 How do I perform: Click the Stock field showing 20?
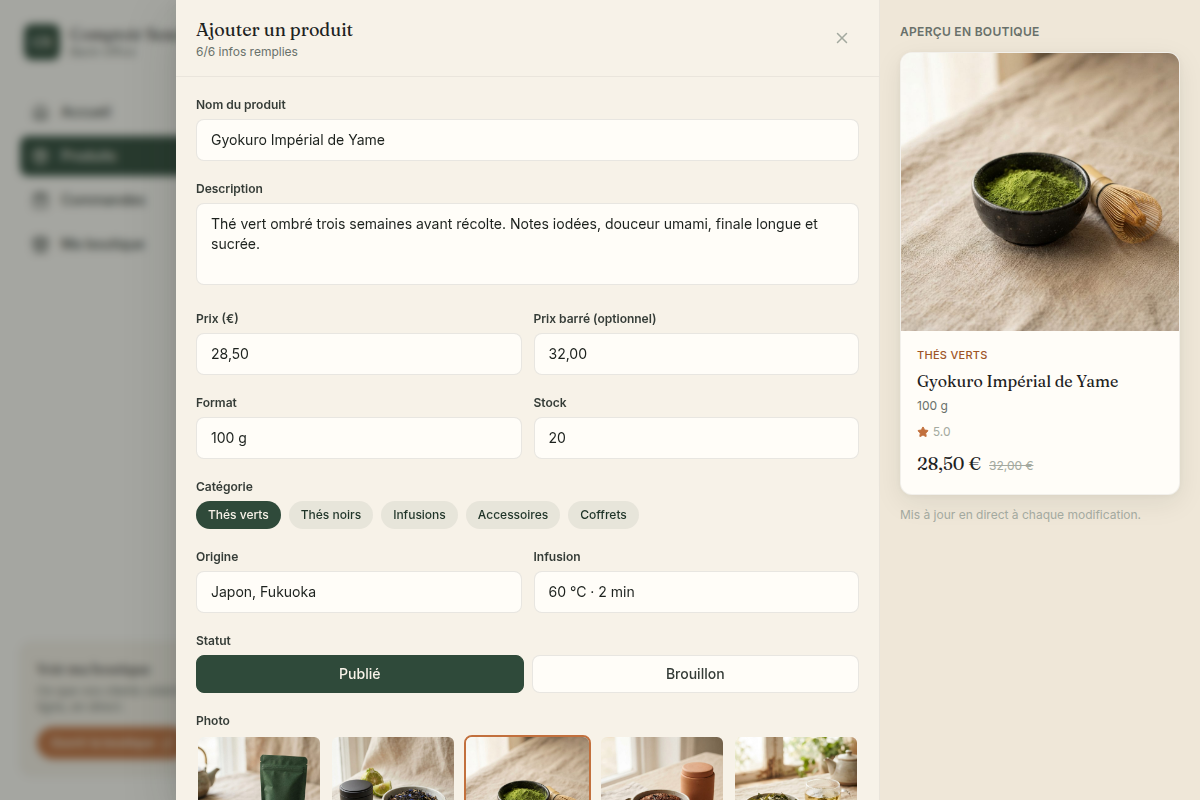(696, 438)
